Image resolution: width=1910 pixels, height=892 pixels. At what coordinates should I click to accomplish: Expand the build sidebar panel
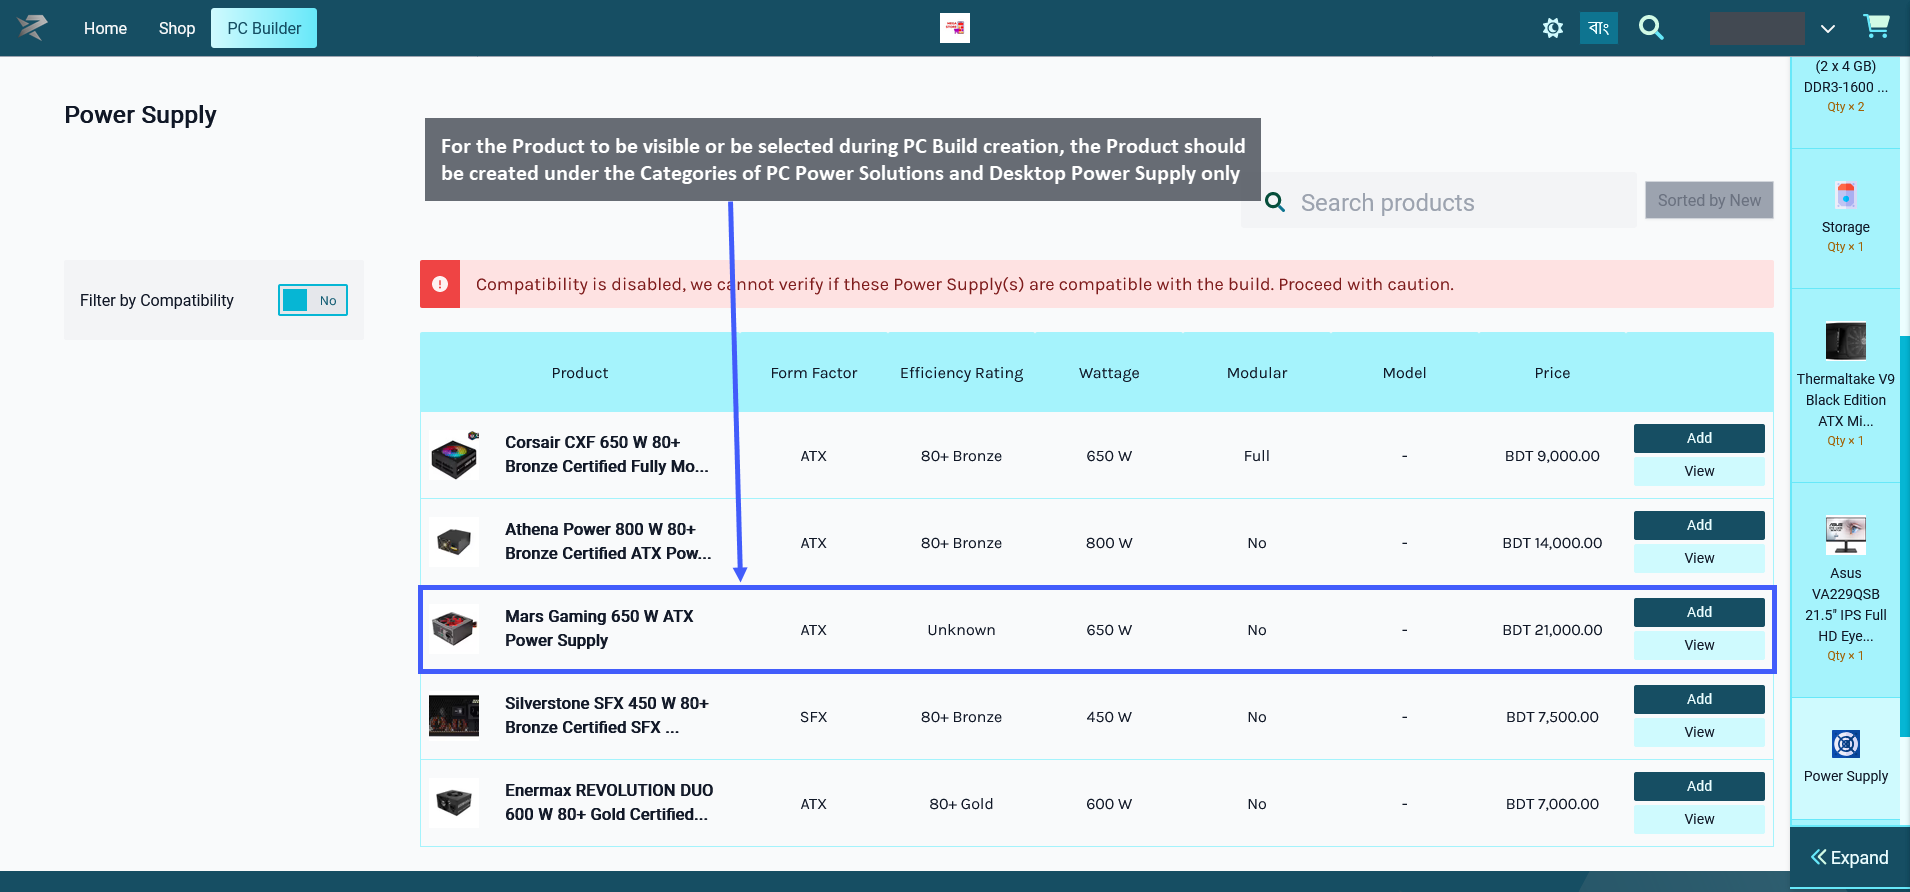coord(1850,857)
